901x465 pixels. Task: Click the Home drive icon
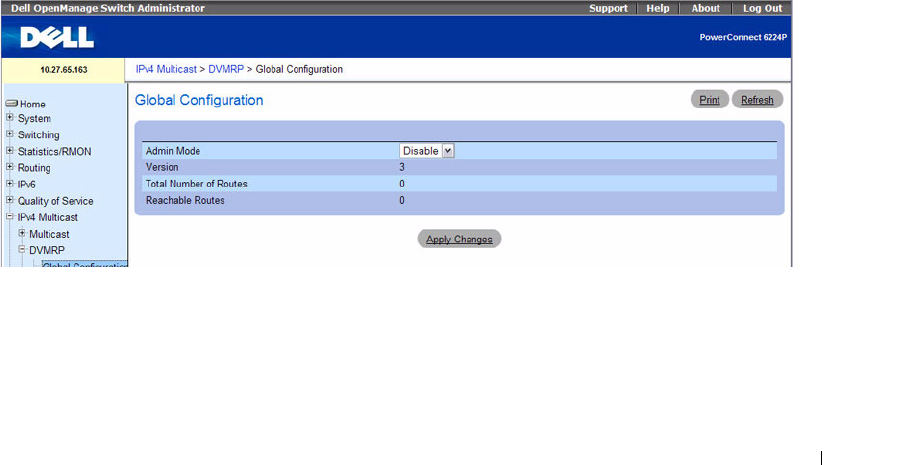coord(11,103)
